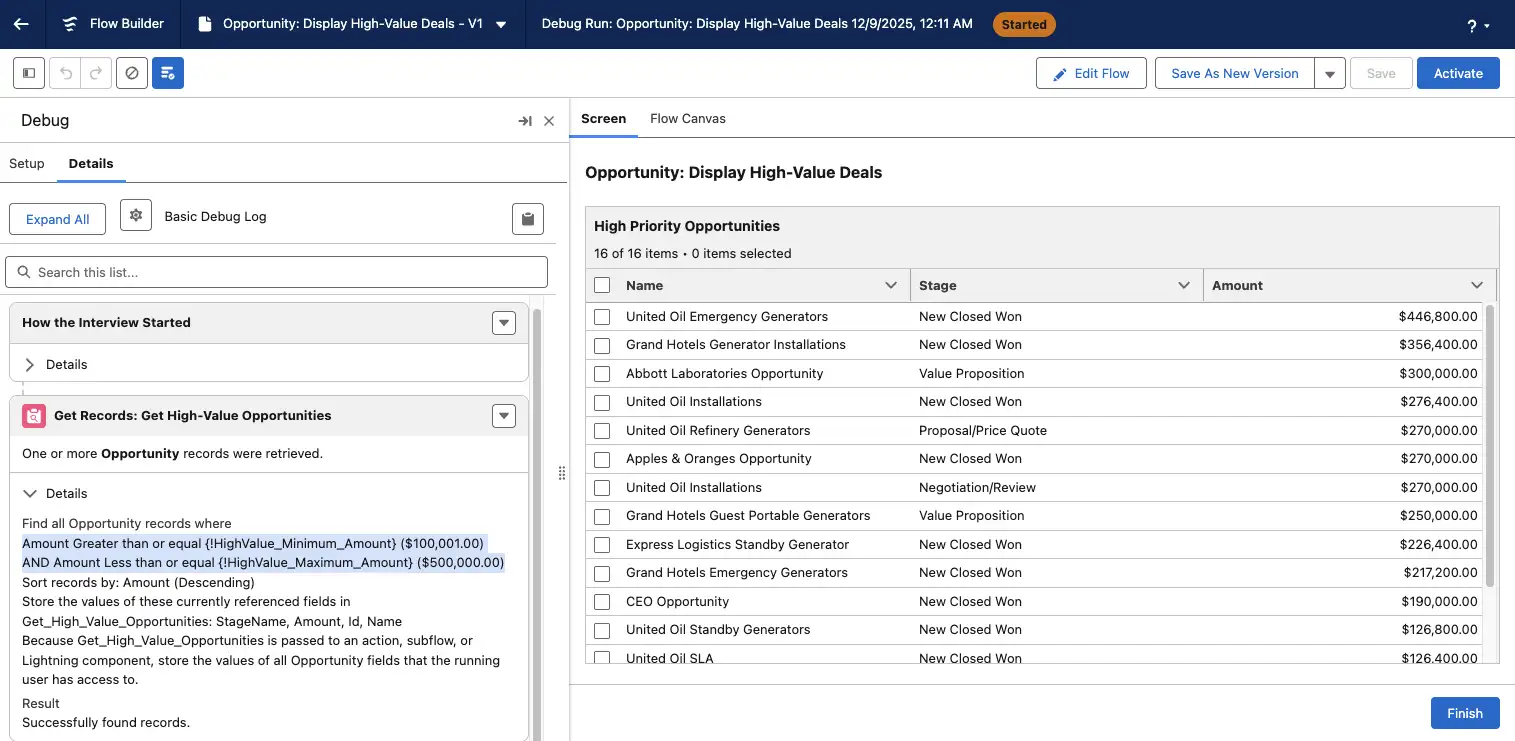
Task: Copy debug log with clipboard icon
Action: click(x=528, y=219)
